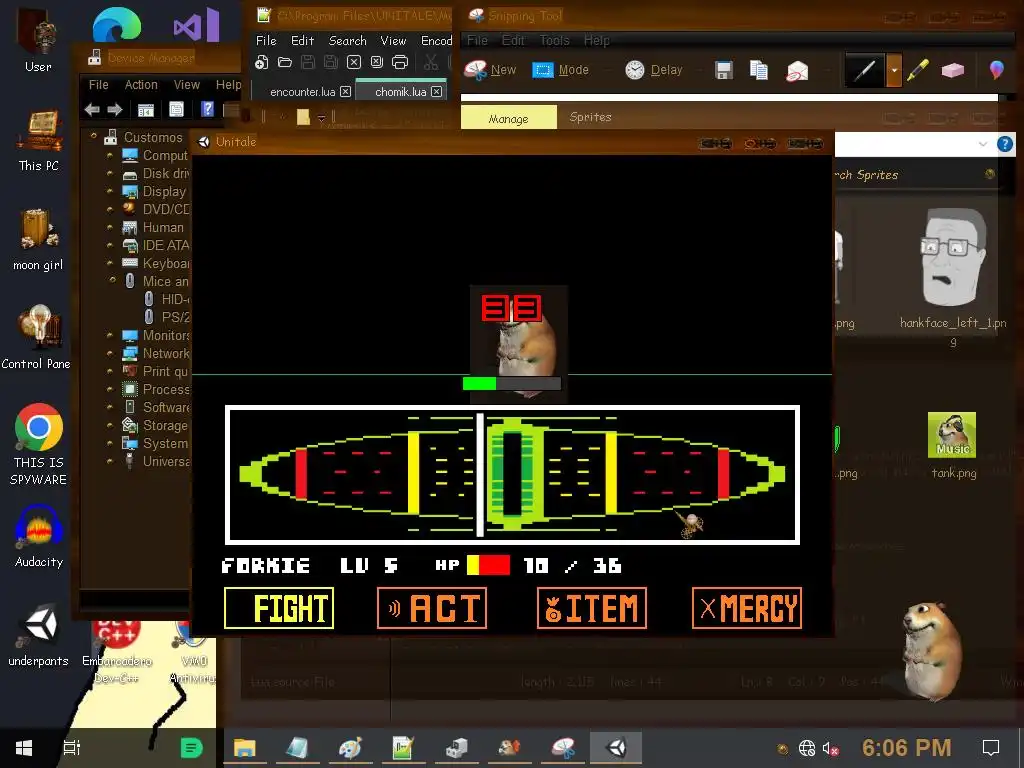The image size is (1024, 768).
Task: Expand the Keyboards node in Device Manager
Action: [x=110, y=263]
